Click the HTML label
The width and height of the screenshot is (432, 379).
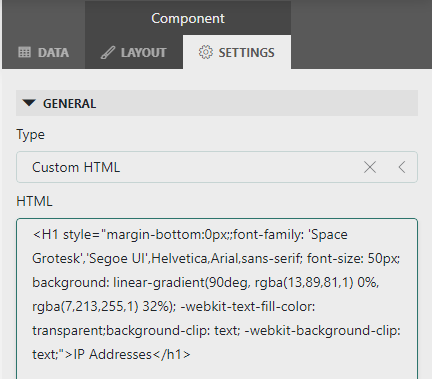[x=34, y=201]
